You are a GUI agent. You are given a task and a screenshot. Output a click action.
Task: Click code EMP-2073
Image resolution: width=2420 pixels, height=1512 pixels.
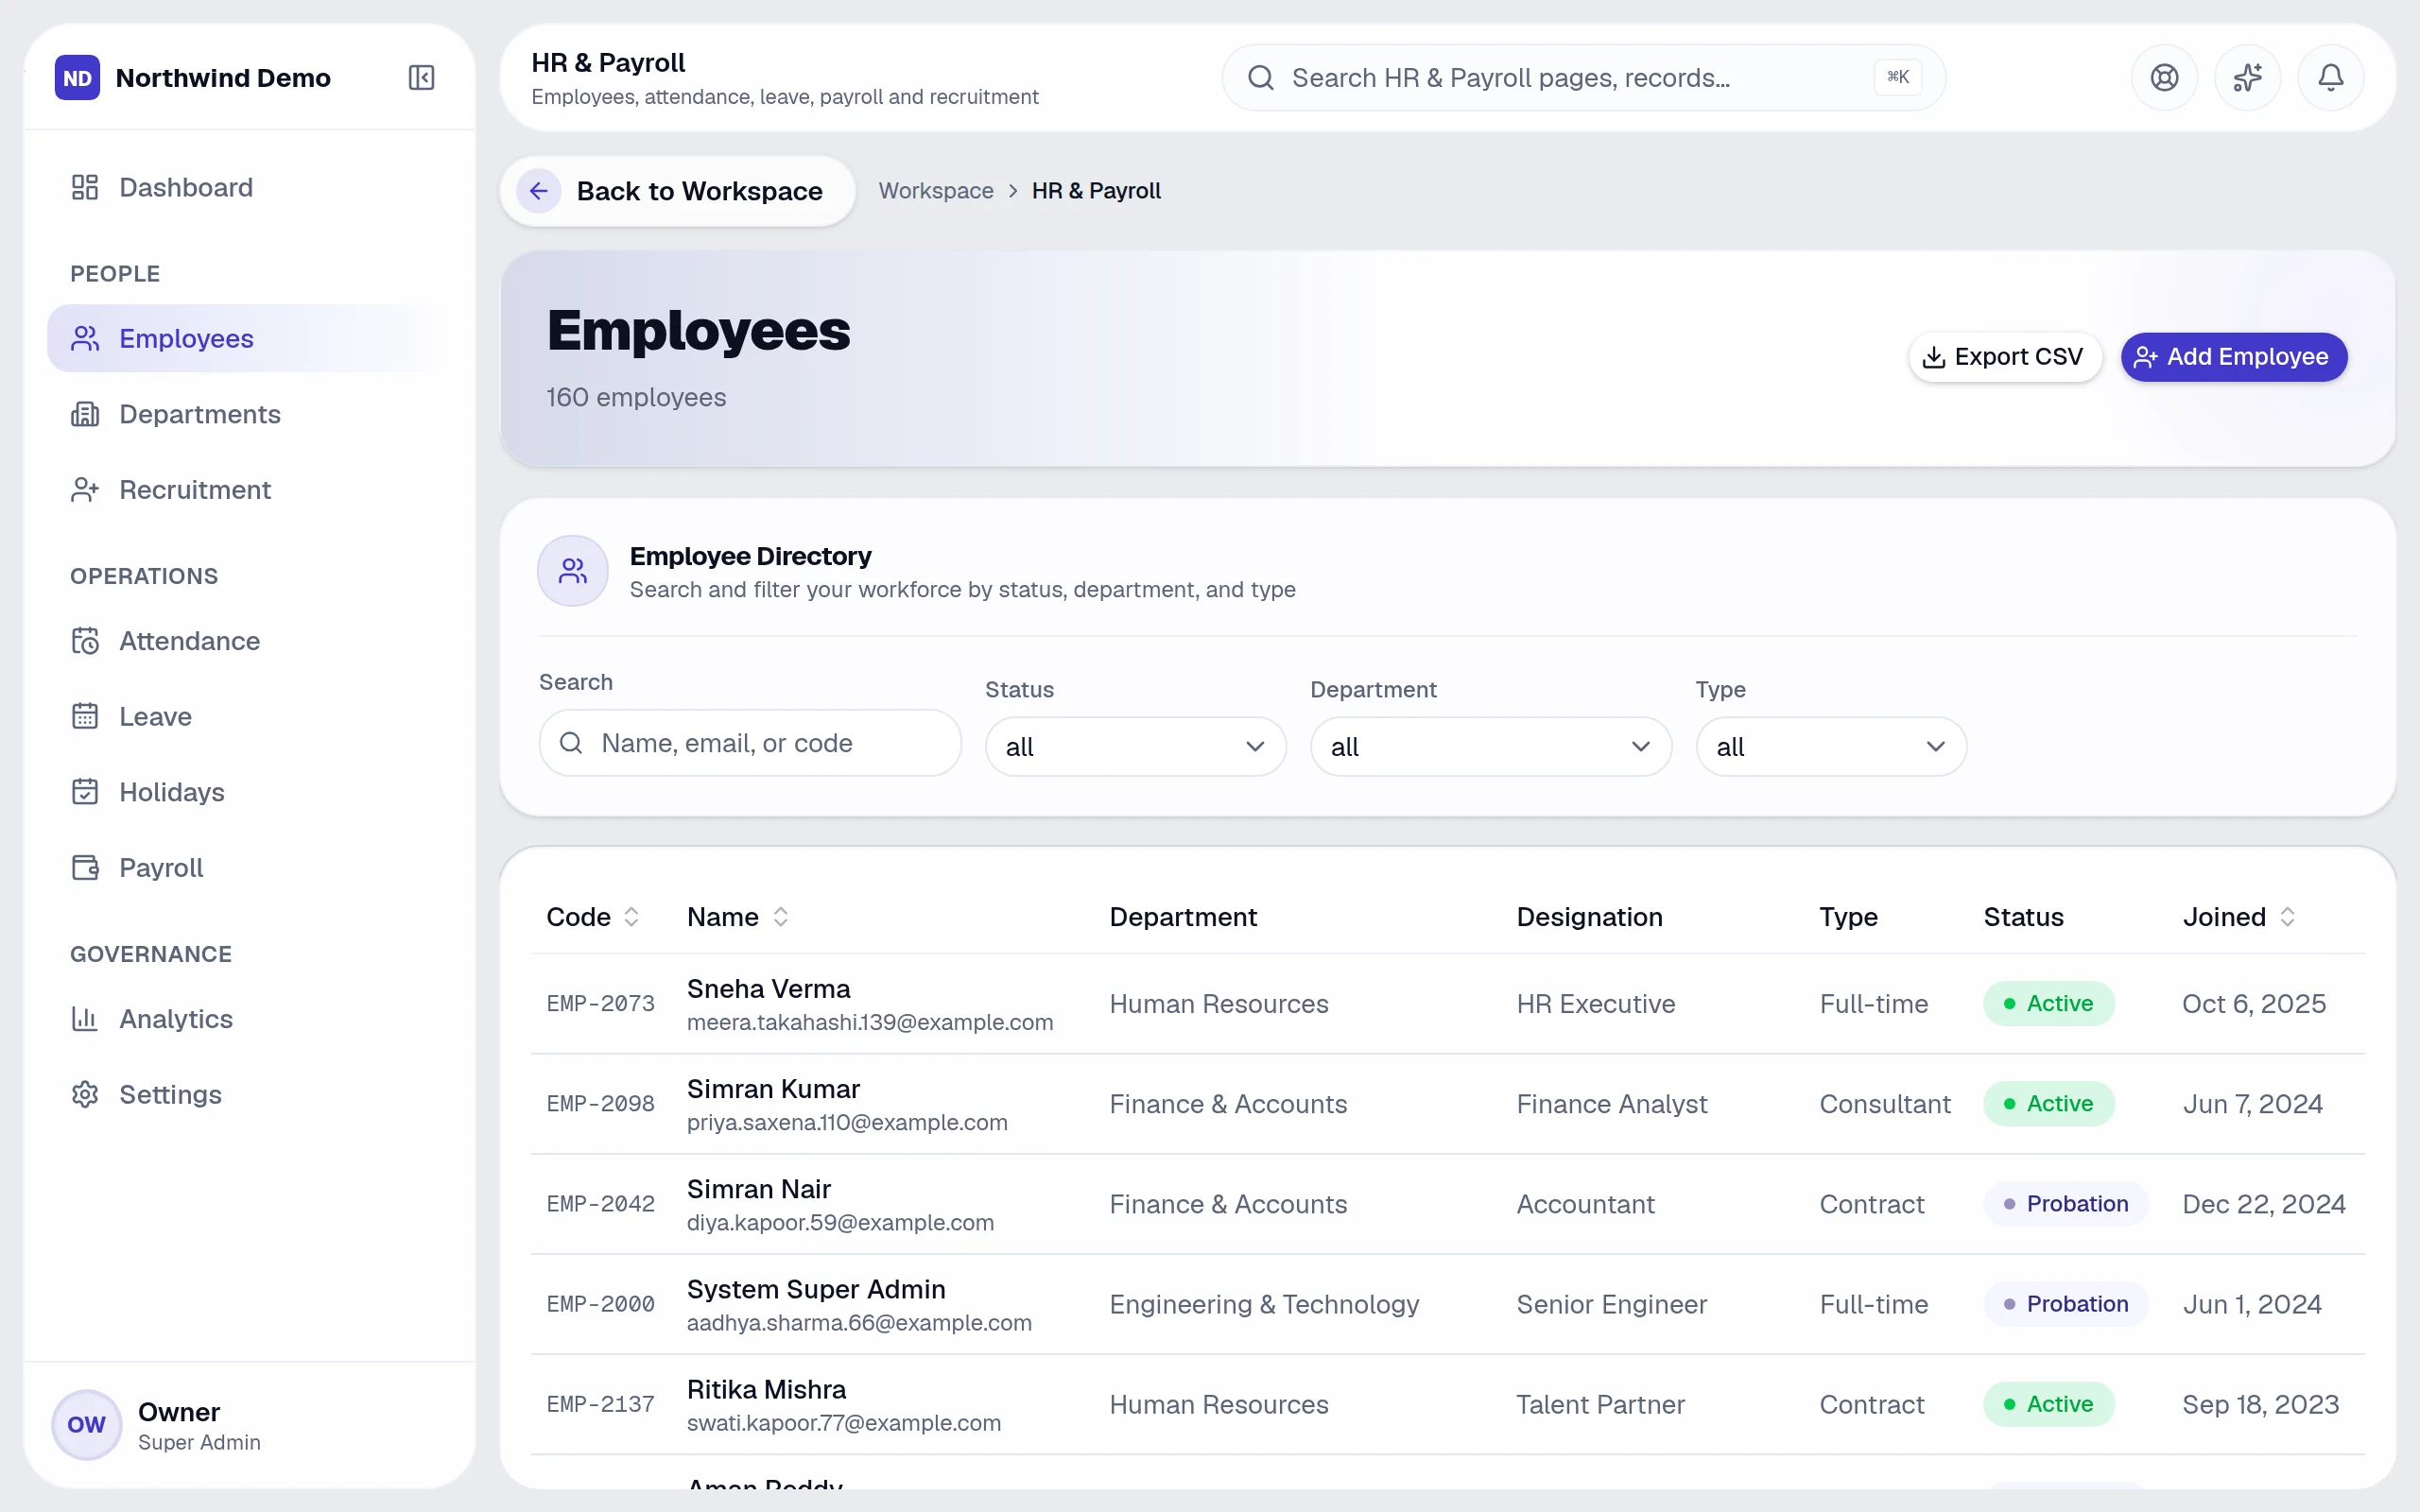(x=600, y=1003)
